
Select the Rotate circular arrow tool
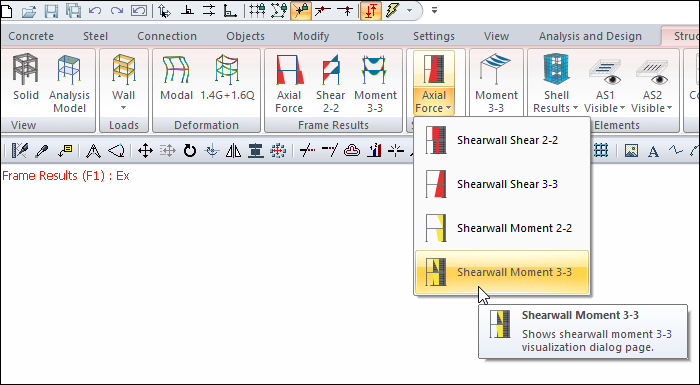pyautogui.click(x=190, y=151)
